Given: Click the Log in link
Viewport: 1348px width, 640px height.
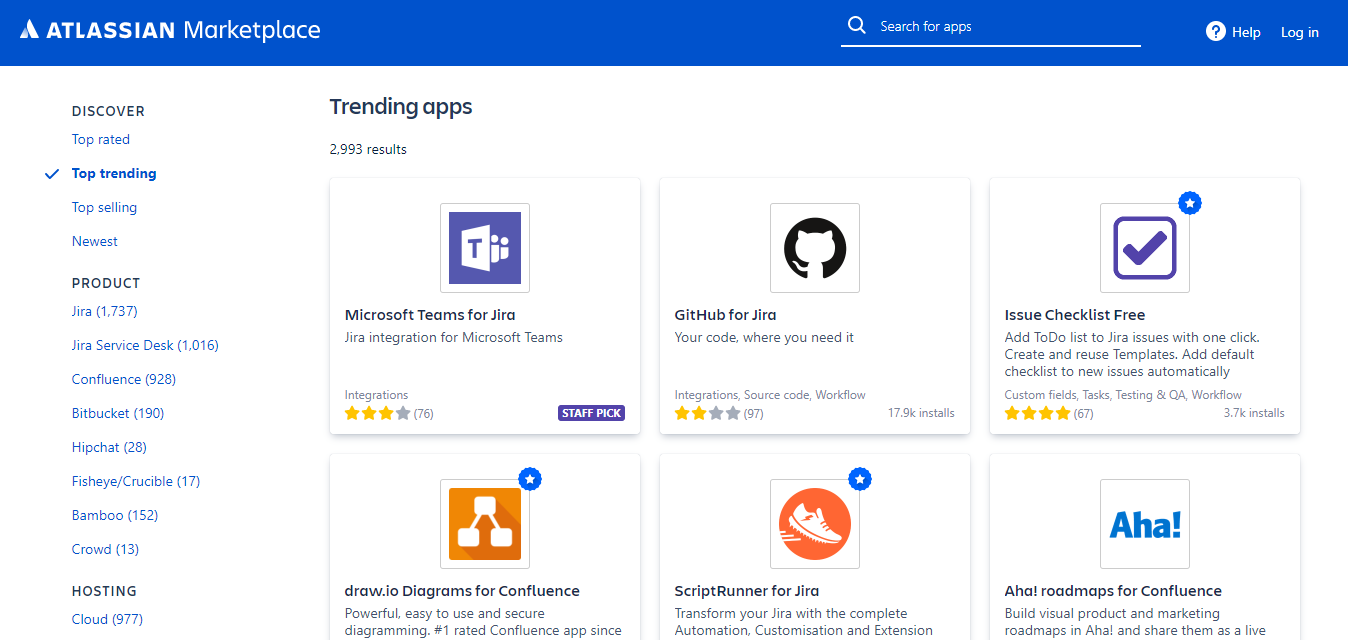Looking at the screenshot, I should coord(1299,31).
